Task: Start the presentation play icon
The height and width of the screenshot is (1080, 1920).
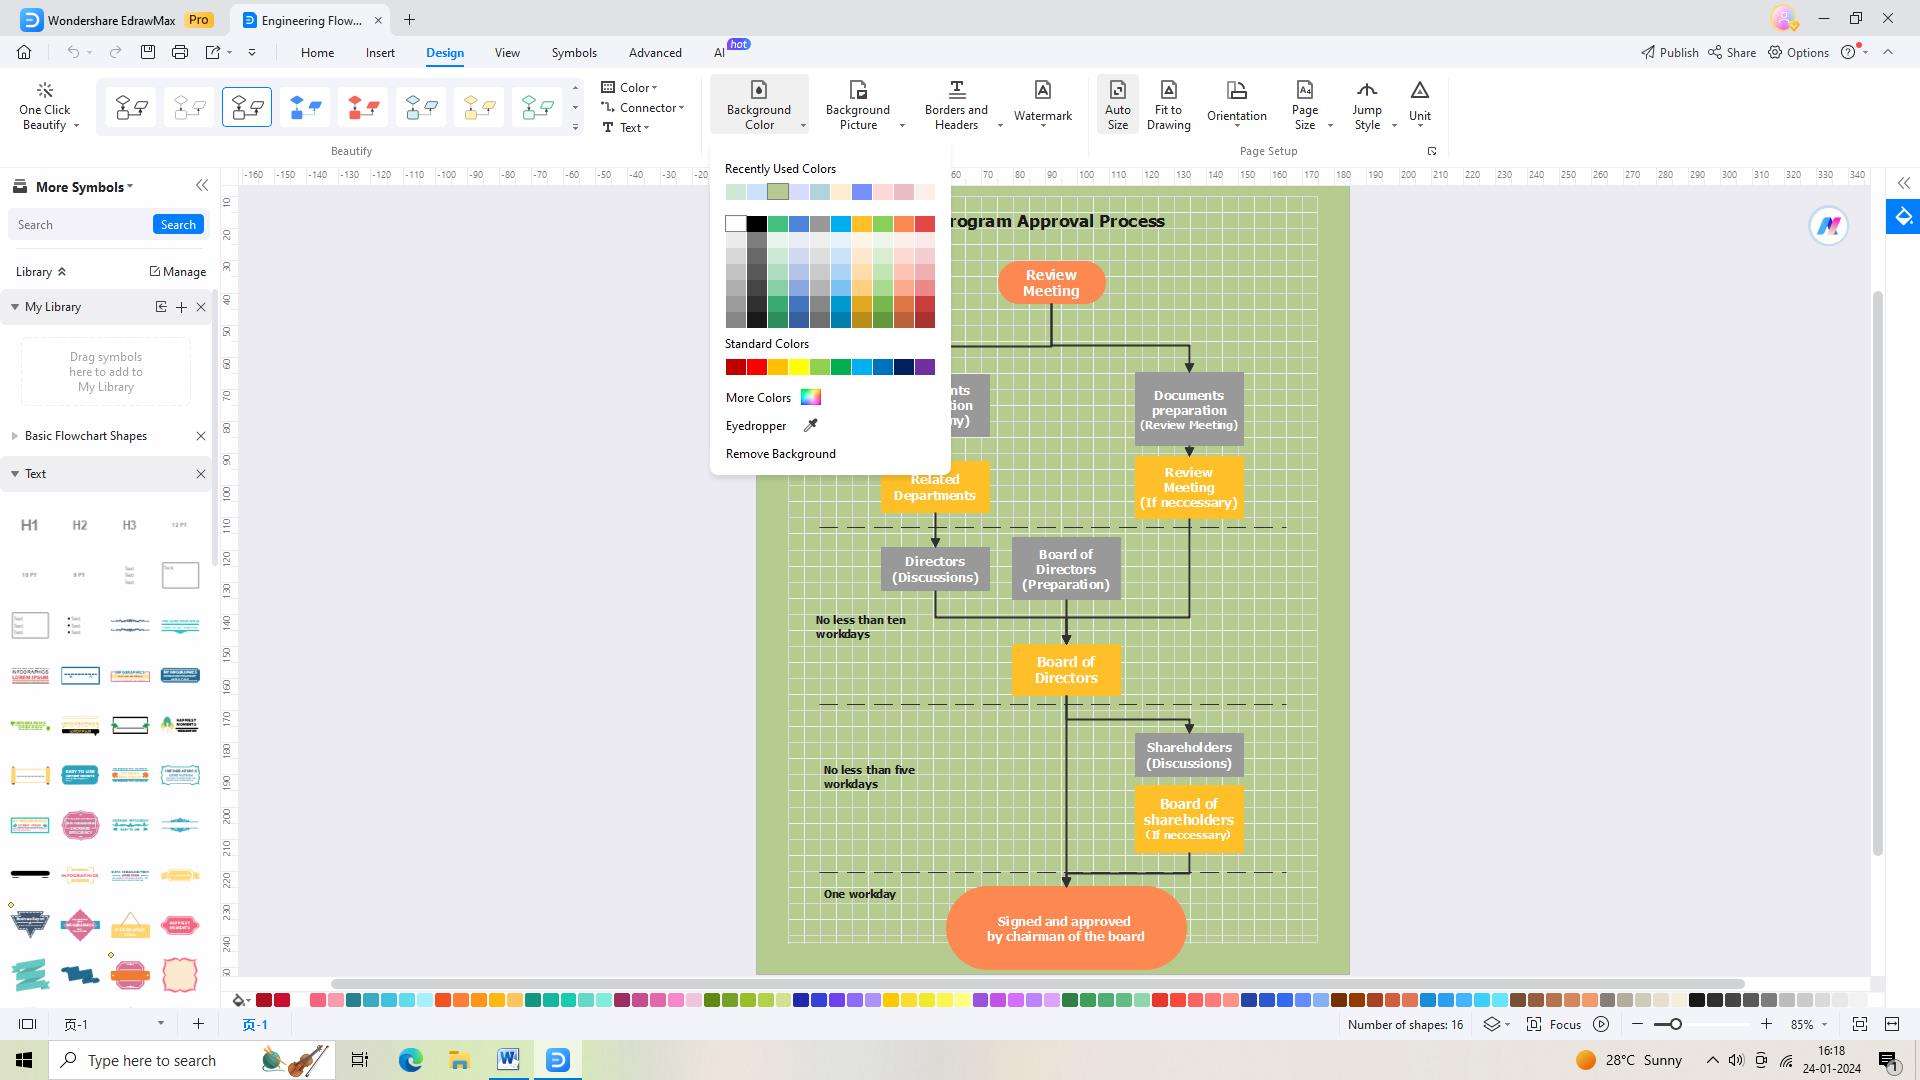Action: point(1601,1025)
